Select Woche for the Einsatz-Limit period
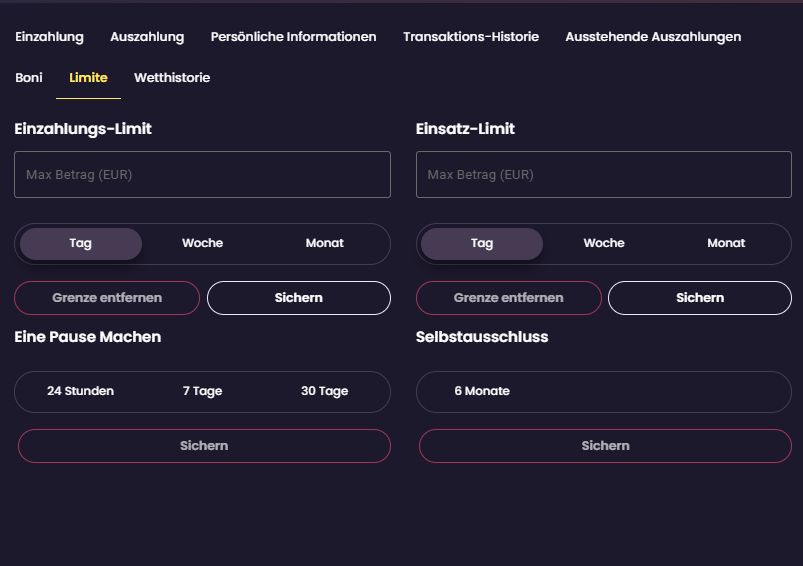 tap(604, 243)
